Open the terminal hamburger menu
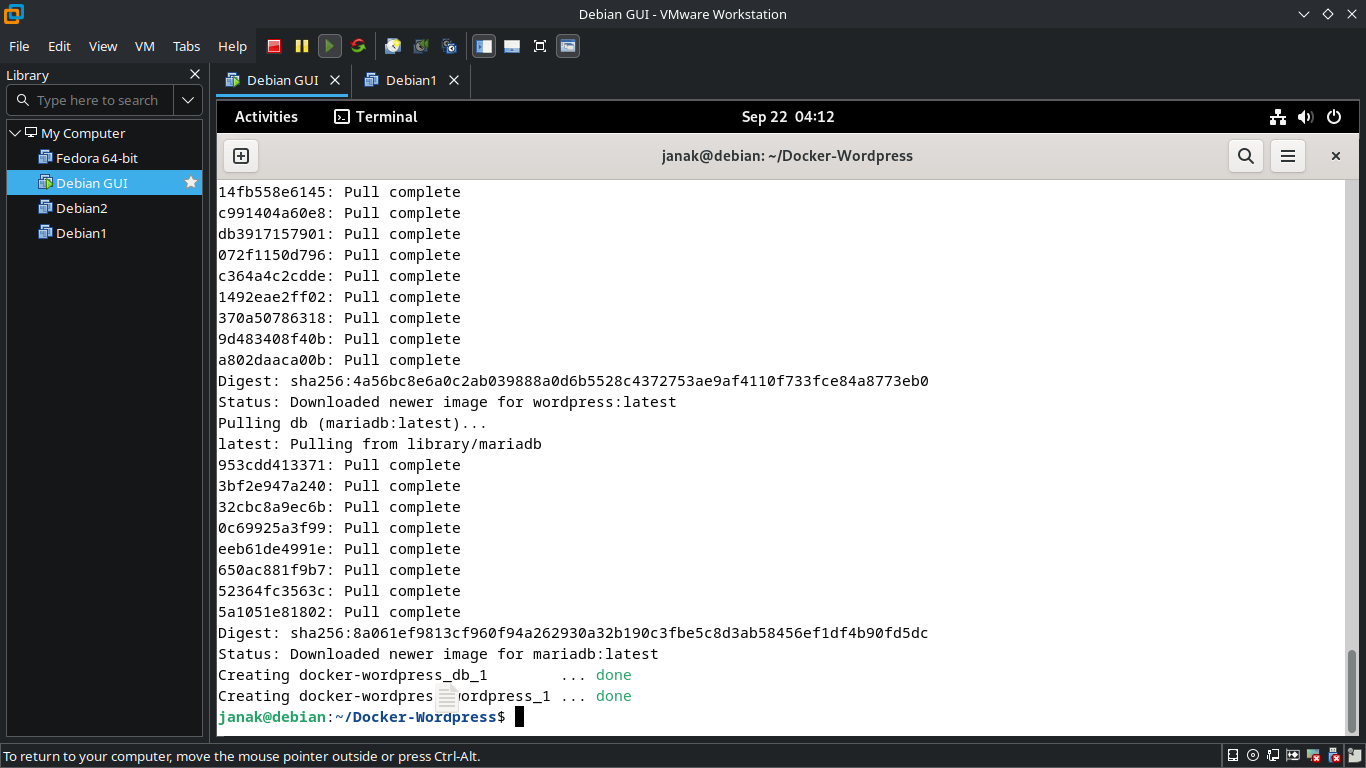This screenshot has width=1366, height=768. (x=1288, y=156)
